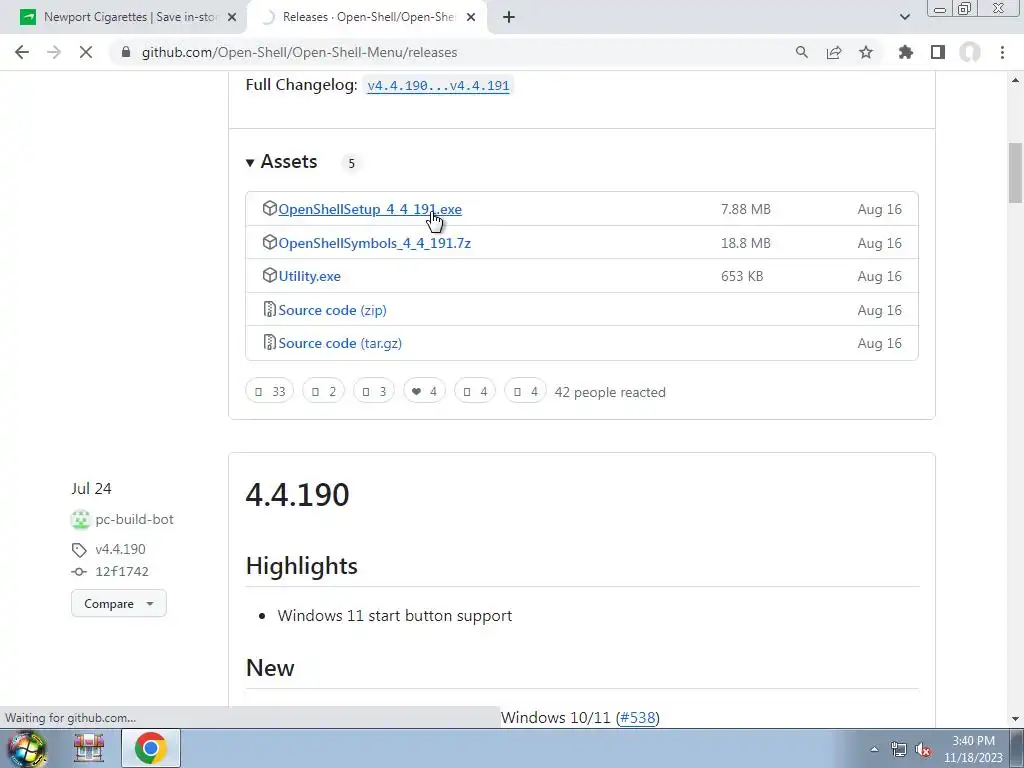Open the v4.4.190...v4.4.191 changelog link
Image resolution: width=1024 pixels, height=768 pixels.
click(438, 86)
